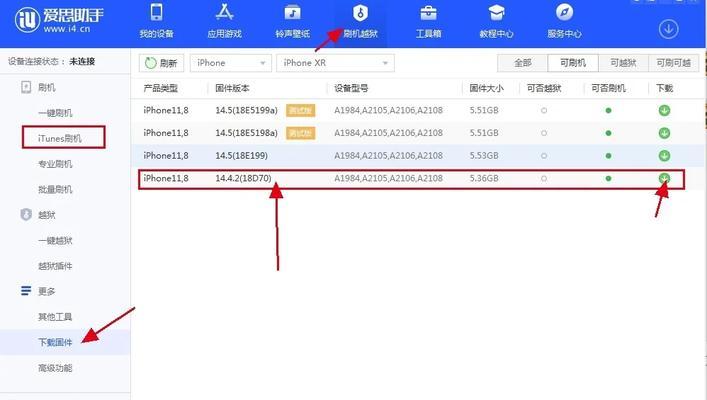Open the iPhone device type dropdown
Screen dimensions: 707x400
coord(231,63)
